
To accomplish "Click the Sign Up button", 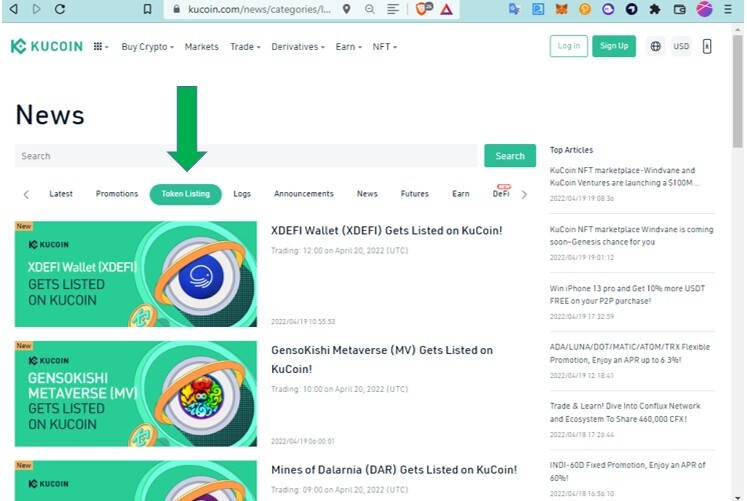I will point(614,46).
